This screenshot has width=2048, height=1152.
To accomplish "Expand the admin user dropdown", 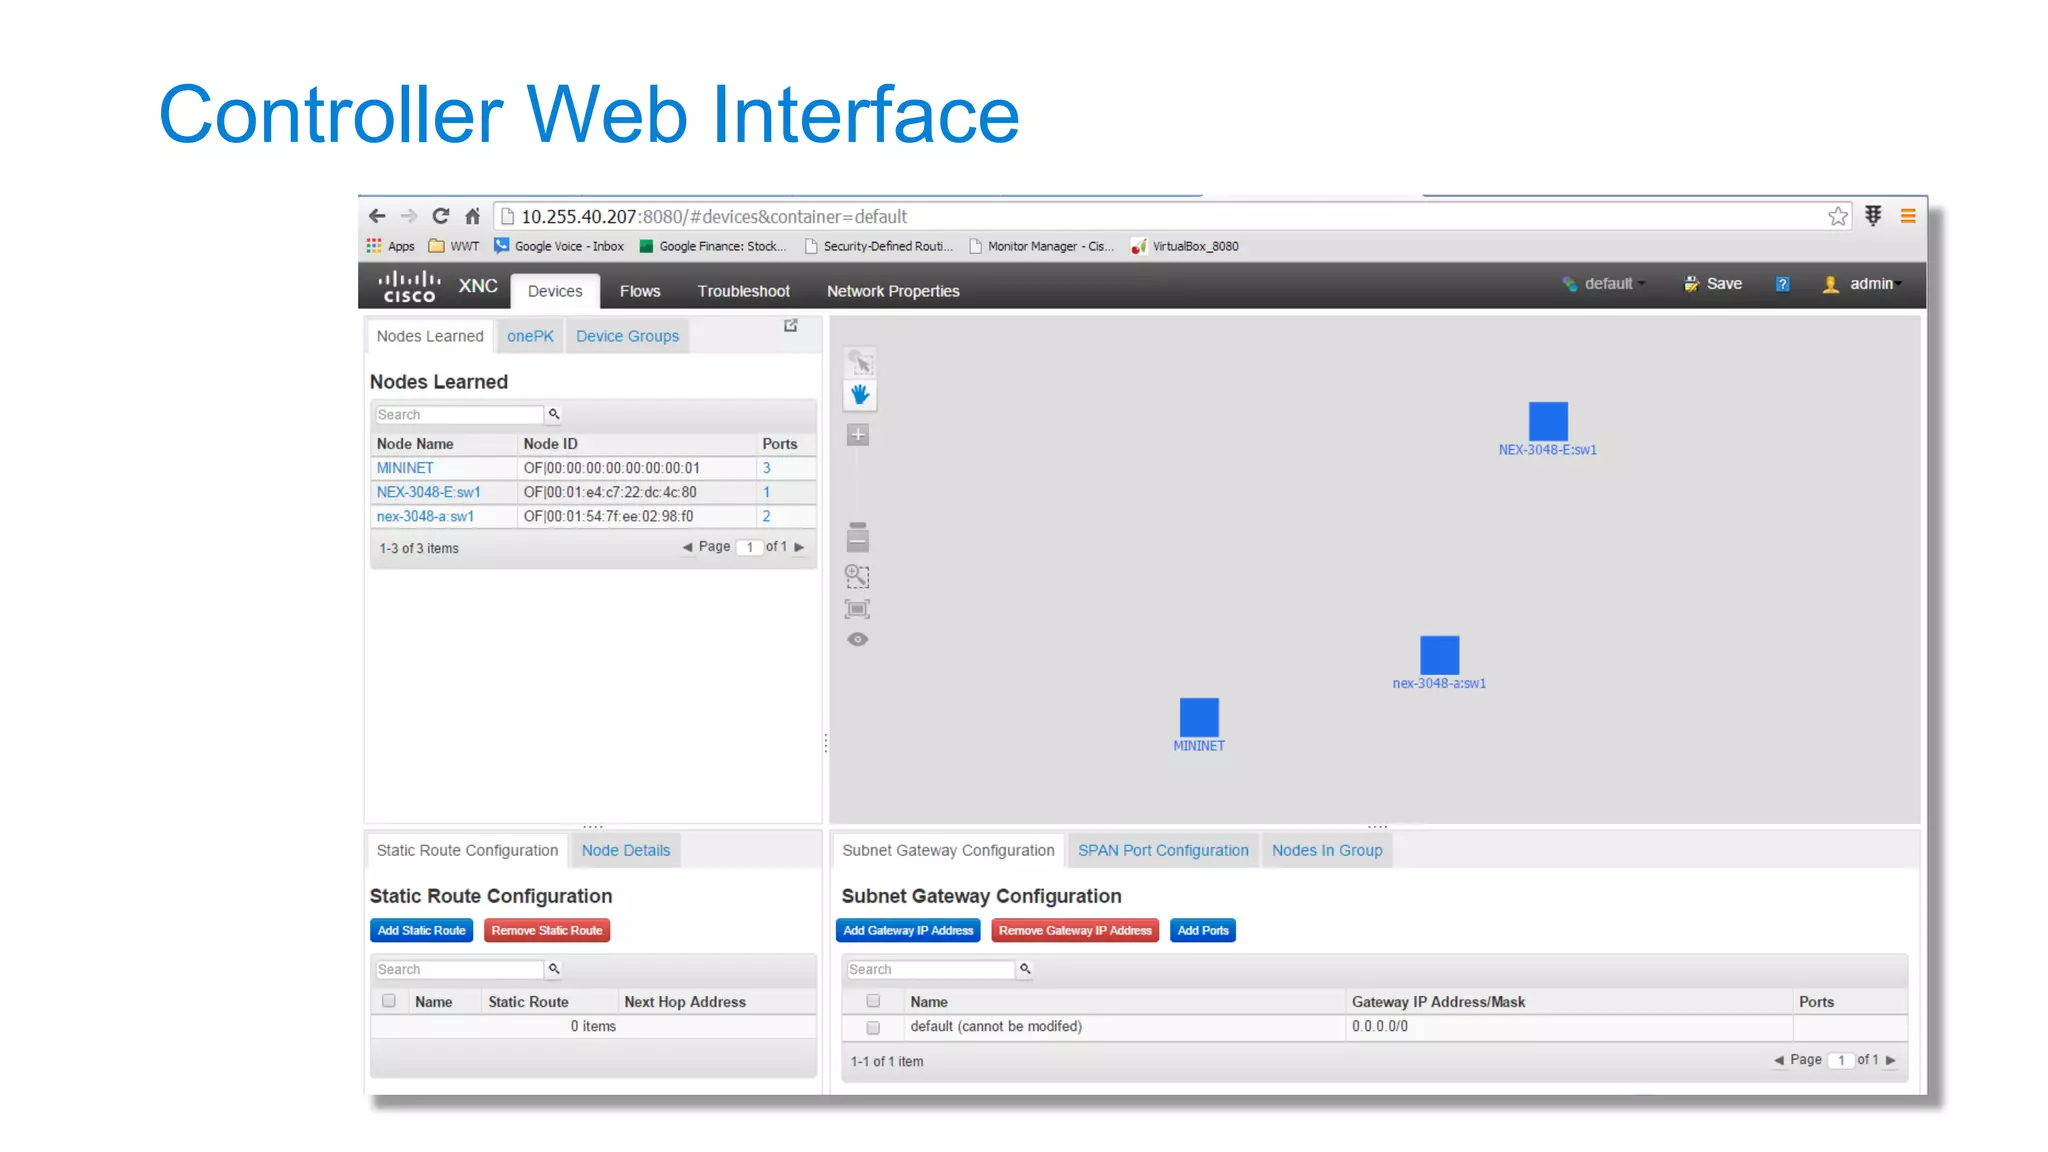I will (x=1862, y=284).
